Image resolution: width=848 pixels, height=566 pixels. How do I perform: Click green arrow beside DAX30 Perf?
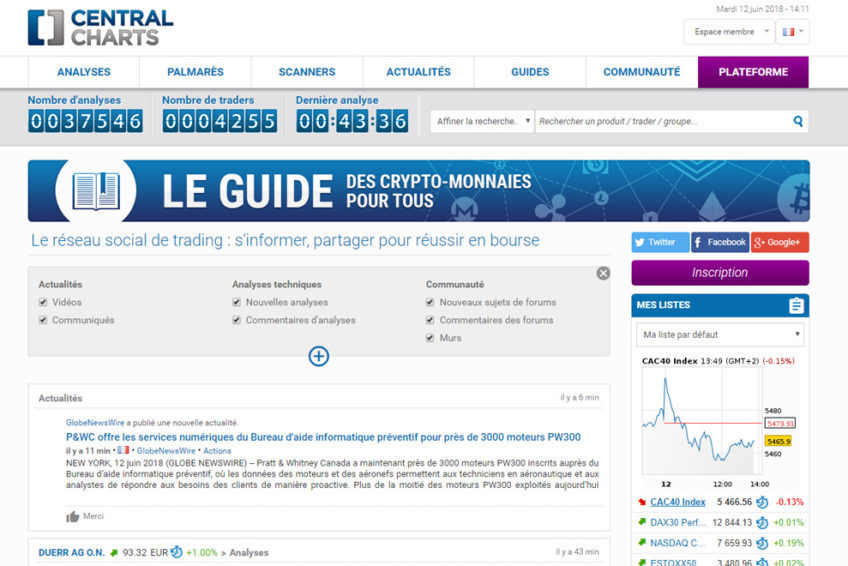pos(642,522)
